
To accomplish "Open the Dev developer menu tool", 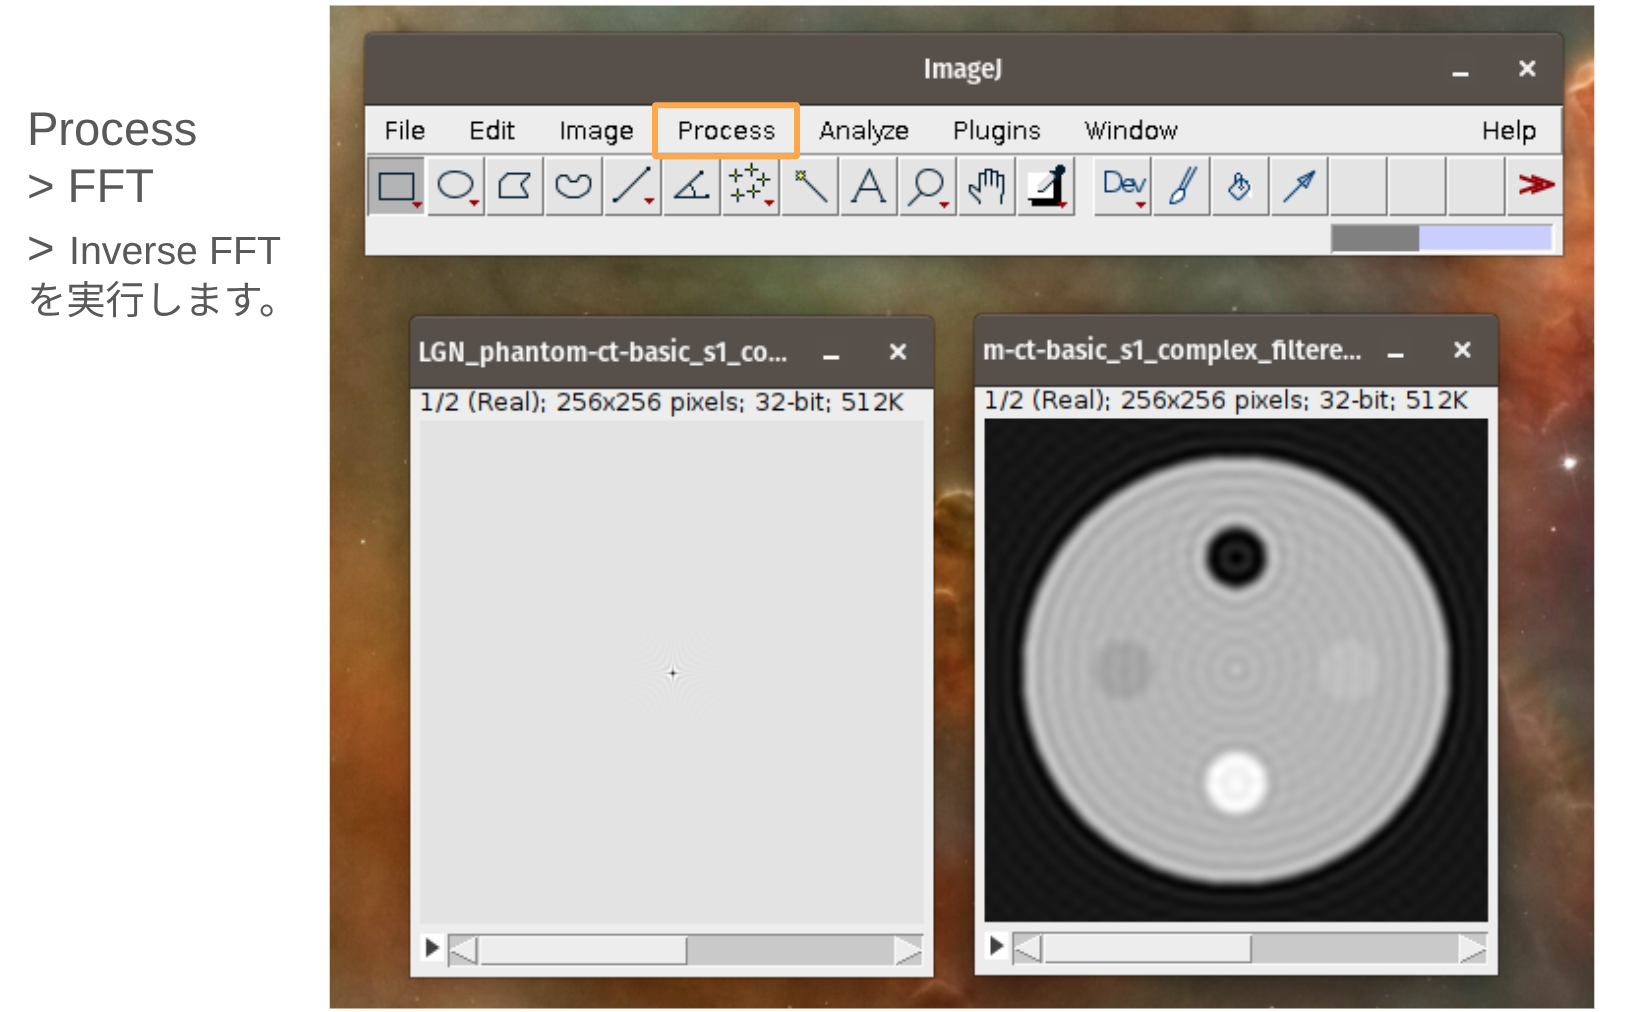I will [1123, 186].
